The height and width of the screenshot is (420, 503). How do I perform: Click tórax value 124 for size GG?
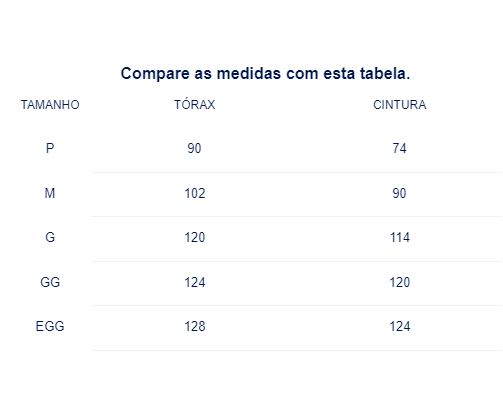195,282
